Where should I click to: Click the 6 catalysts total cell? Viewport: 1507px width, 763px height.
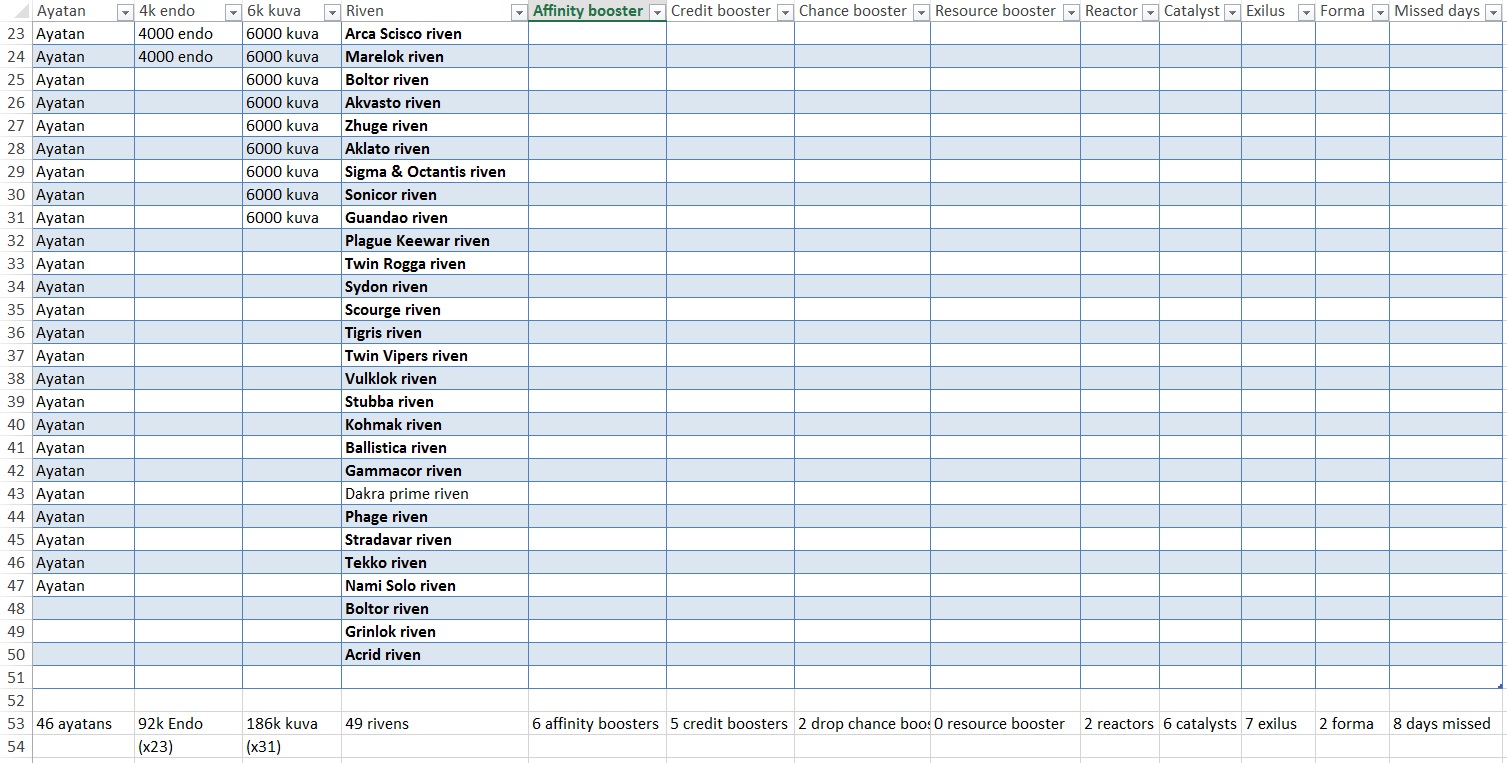coord(1200,723)
